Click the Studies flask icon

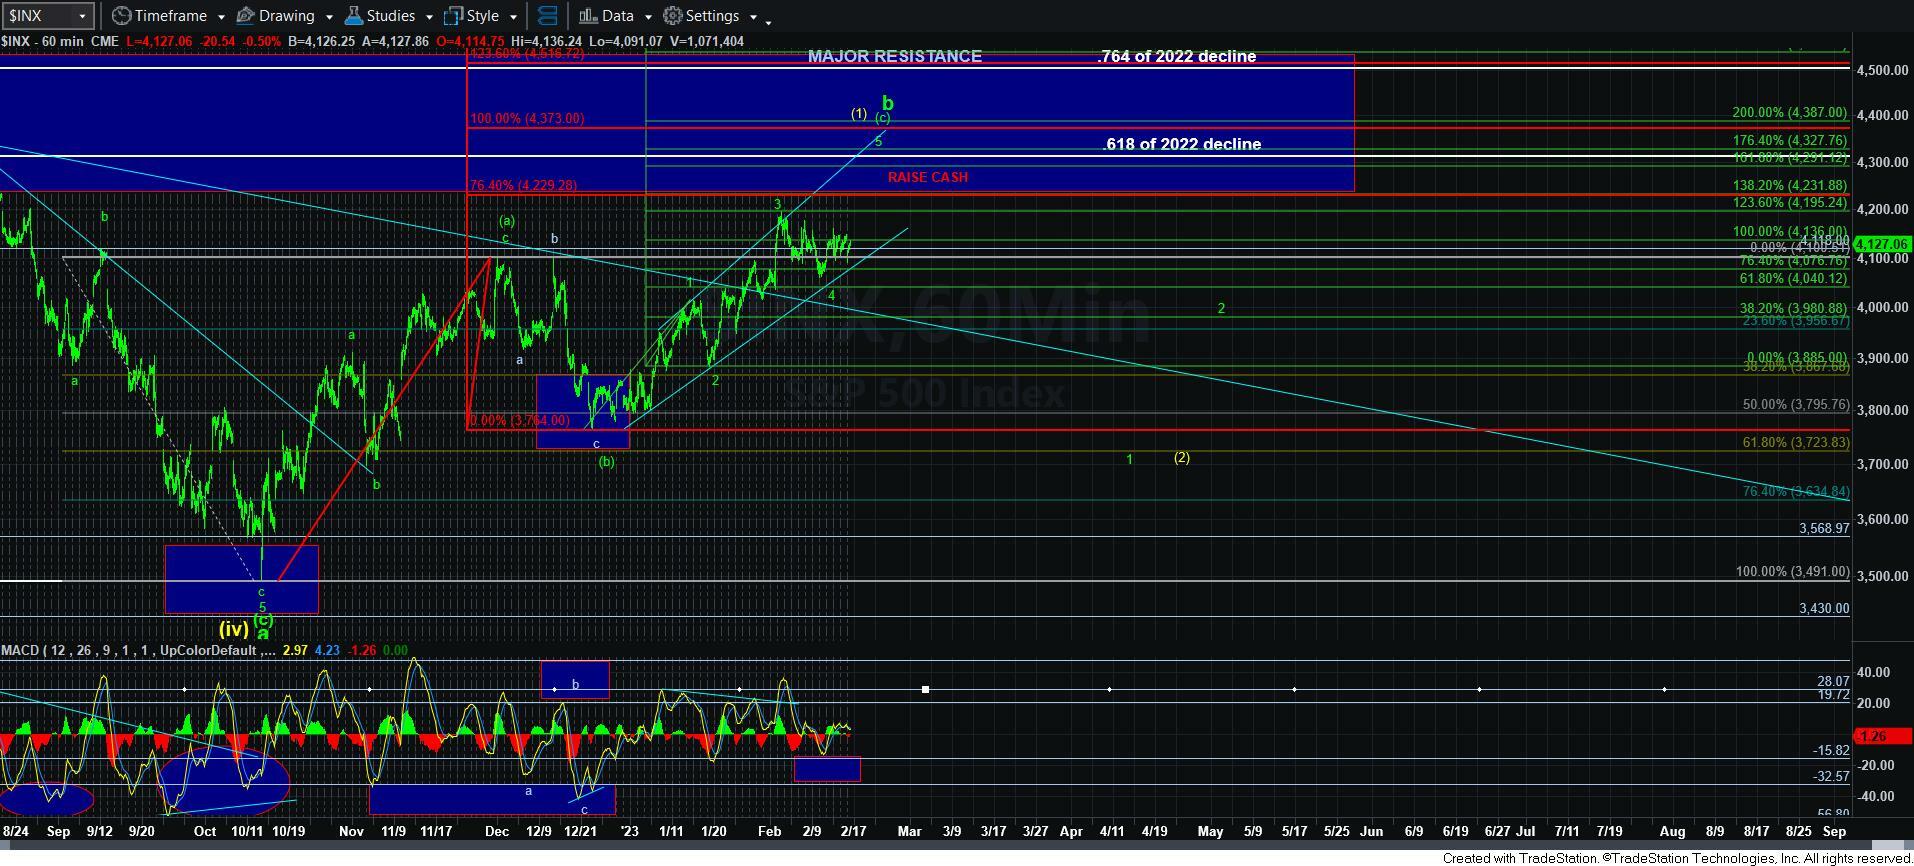point(352,16)
